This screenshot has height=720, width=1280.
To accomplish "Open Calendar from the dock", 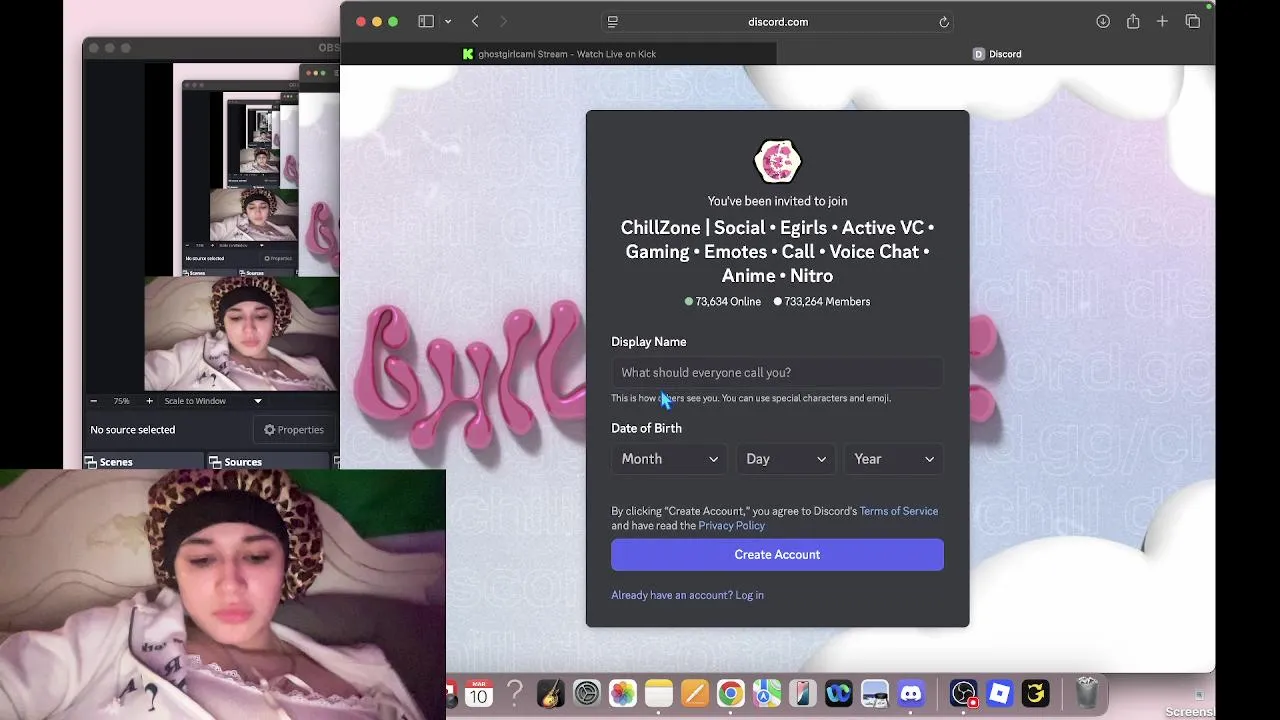I will click(479, 693).
